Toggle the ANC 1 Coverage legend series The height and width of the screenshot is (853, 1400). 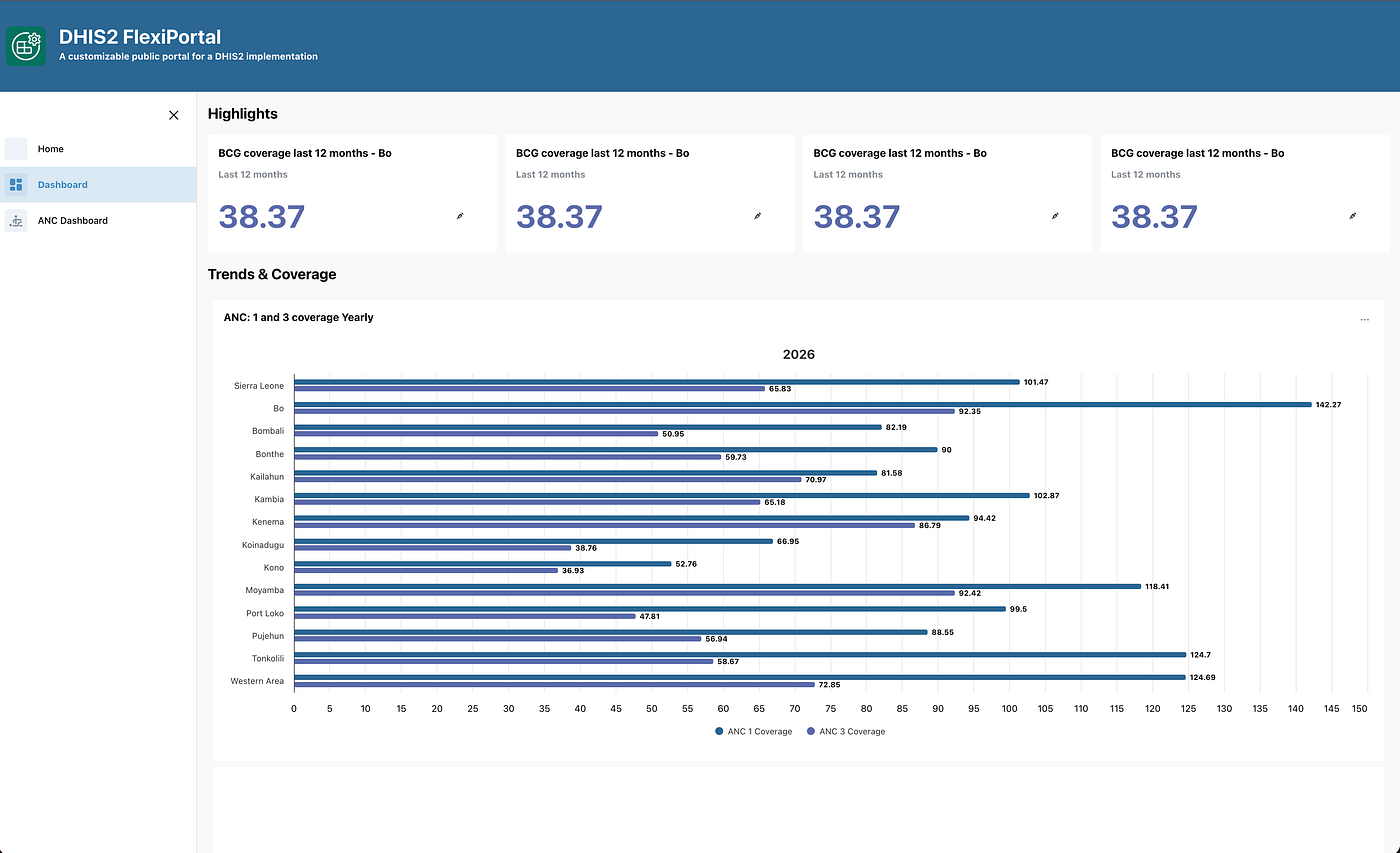[753, 732]
